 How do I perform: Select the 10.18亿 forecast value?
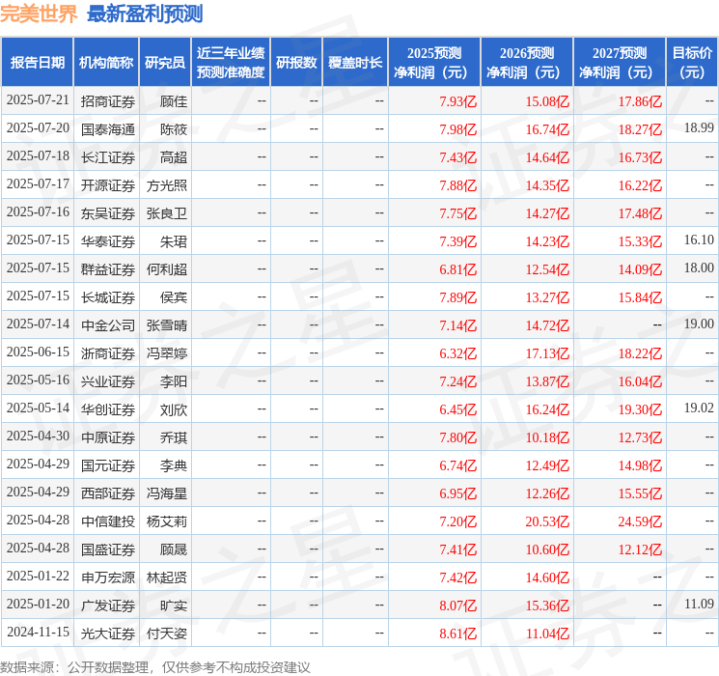coord(547,437)
